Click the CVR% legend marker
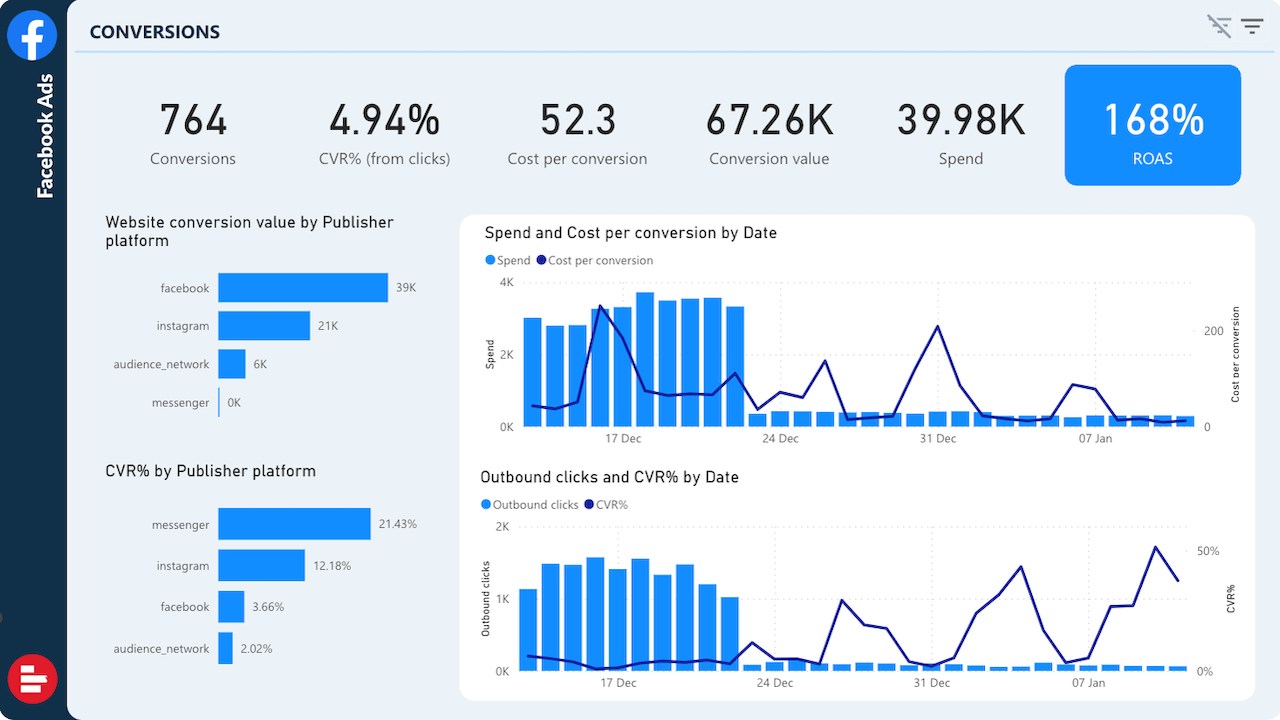Screen dimensions: 1280x720 click(589, 505)
